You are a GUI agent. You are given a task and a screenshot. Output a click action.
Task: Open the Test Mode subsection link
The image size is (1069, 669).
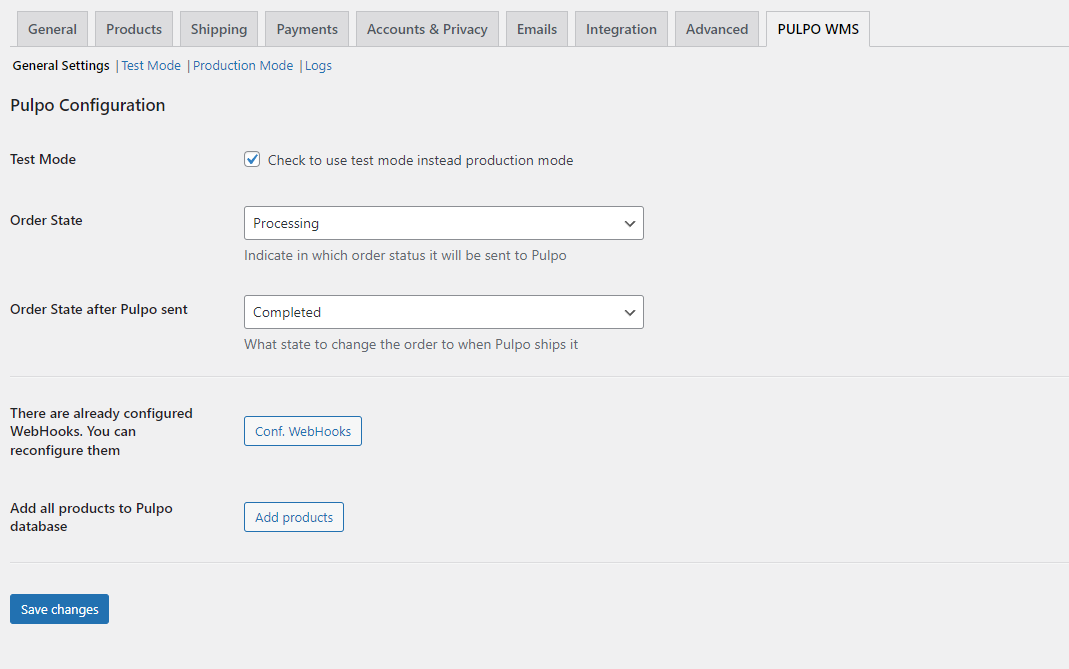coord(151,65)
